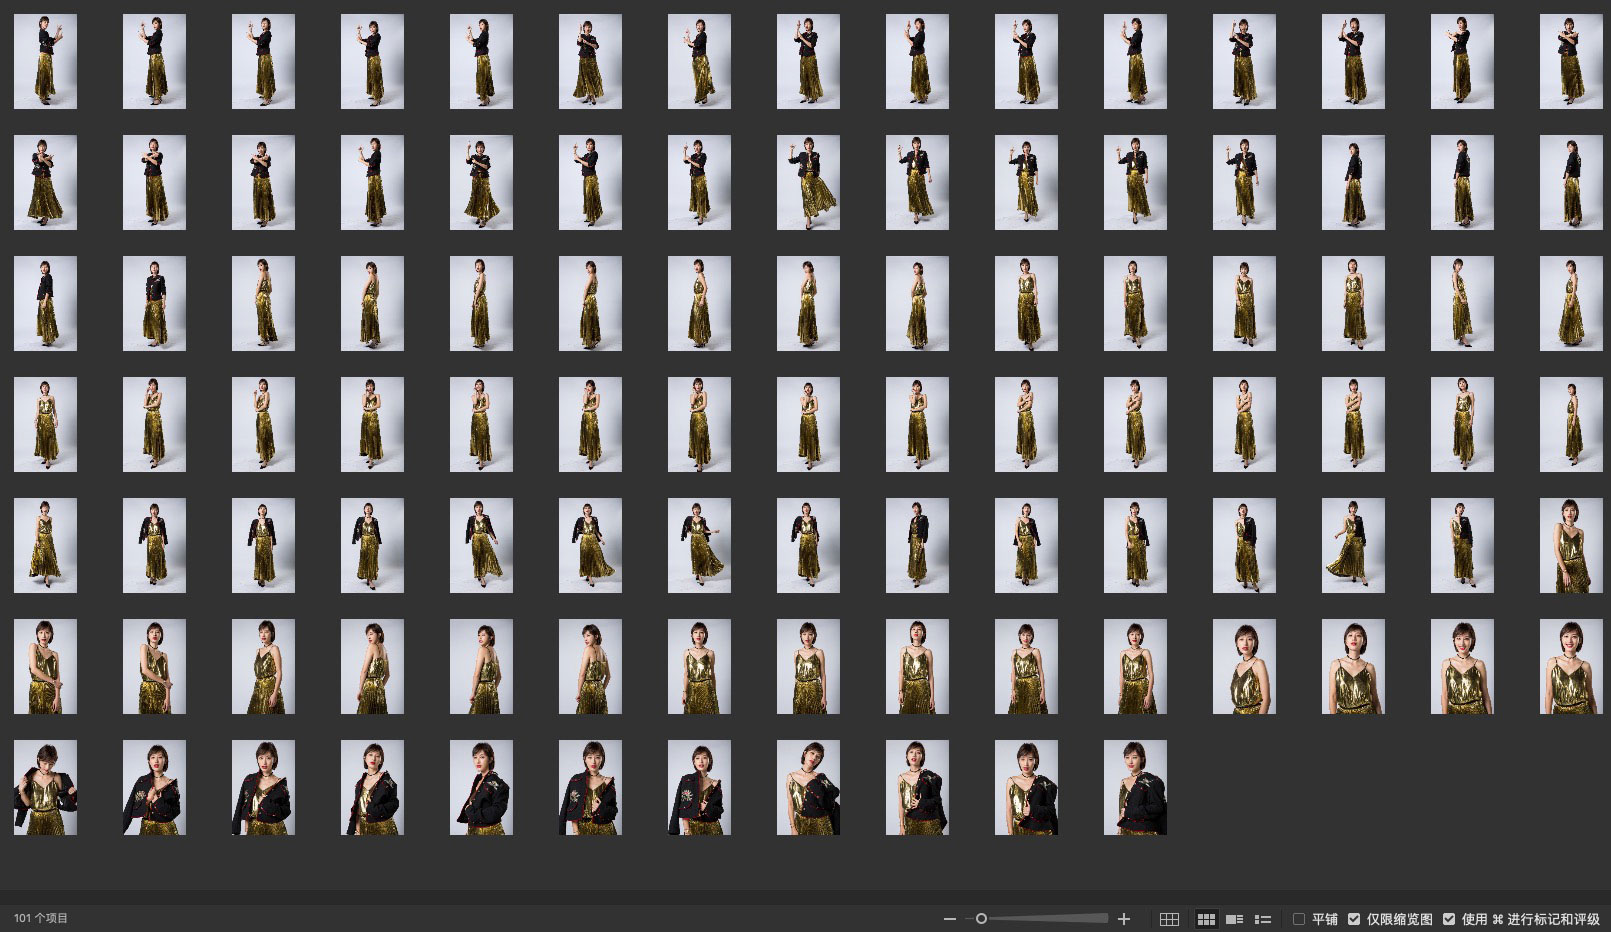The width and height of the screenshot is (1611, 932).
Task: Uncheck the 仅限缩览图 checkbox
Action: pyautogui.click(x=1354, y=919)
